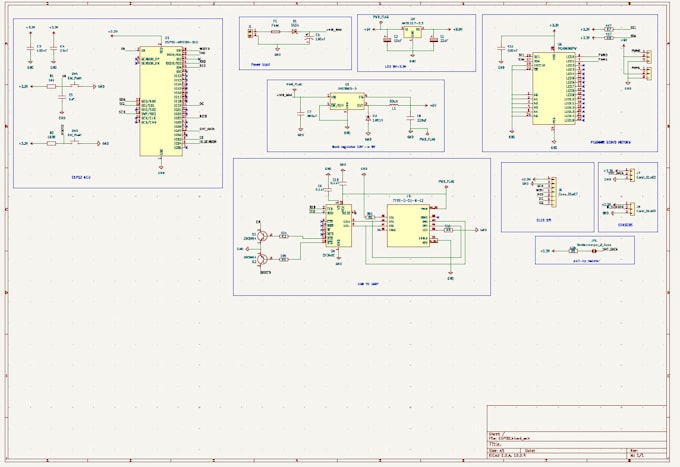Select the ESP32 module symbol U1

(x=161, y=101)
